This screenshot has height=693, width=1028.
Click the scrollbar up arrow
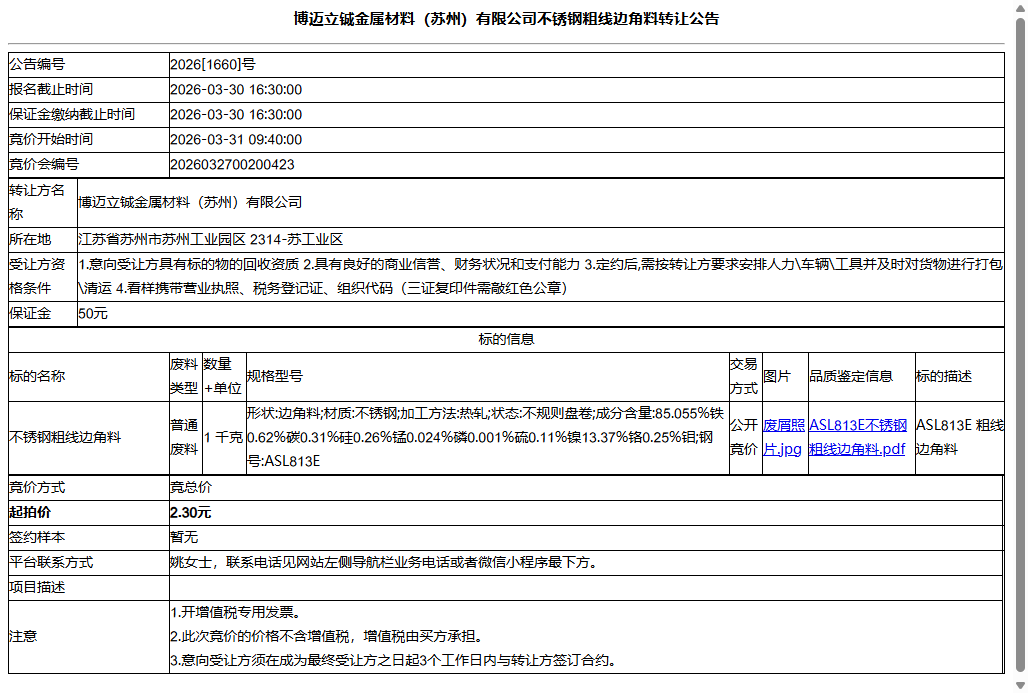click(1019, 9)
